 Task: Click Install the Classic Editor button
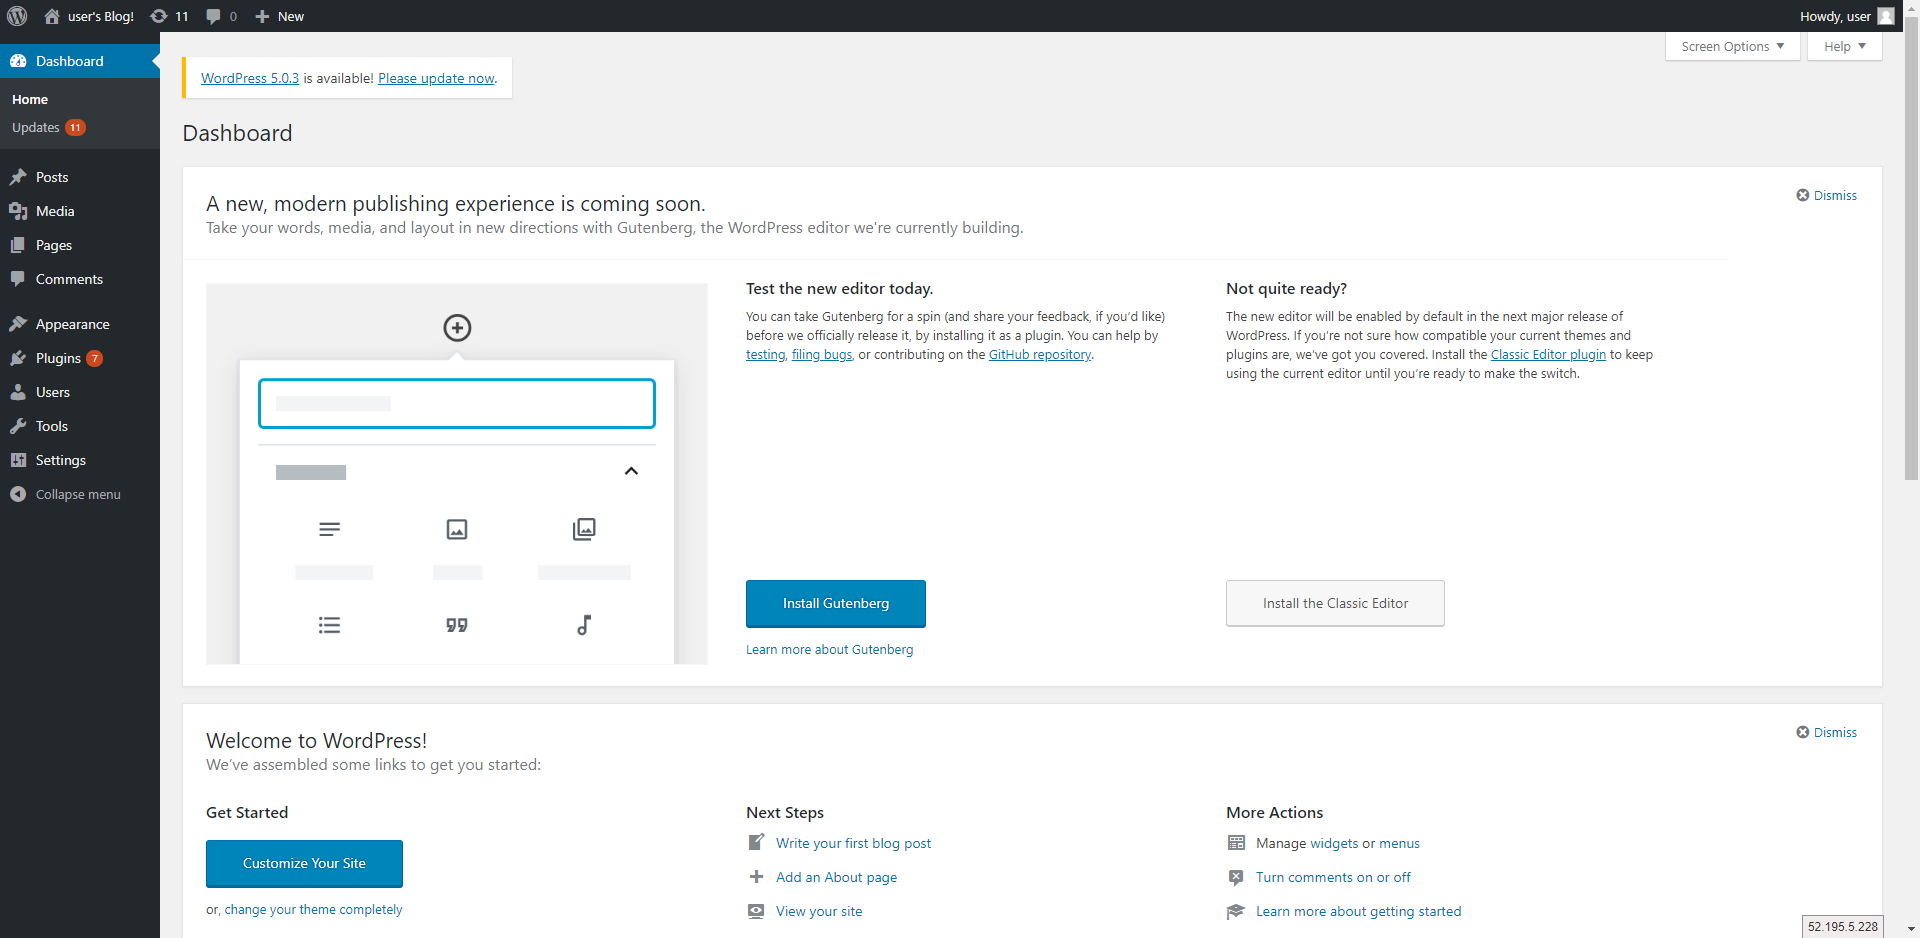(1335, 603)
